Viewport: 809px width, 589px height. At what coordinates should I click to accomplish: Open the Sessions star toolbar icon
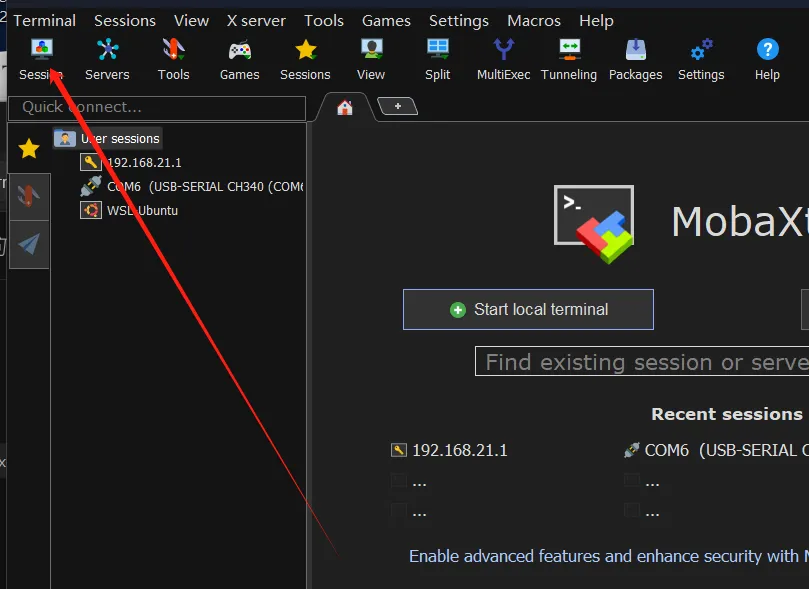305,59
